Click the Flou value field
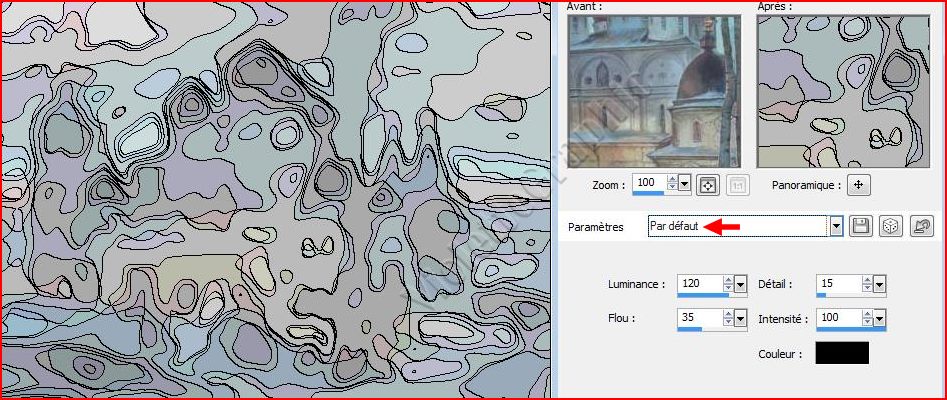The height and width of the screenshot is (400, 947). (x=698, y=318)
